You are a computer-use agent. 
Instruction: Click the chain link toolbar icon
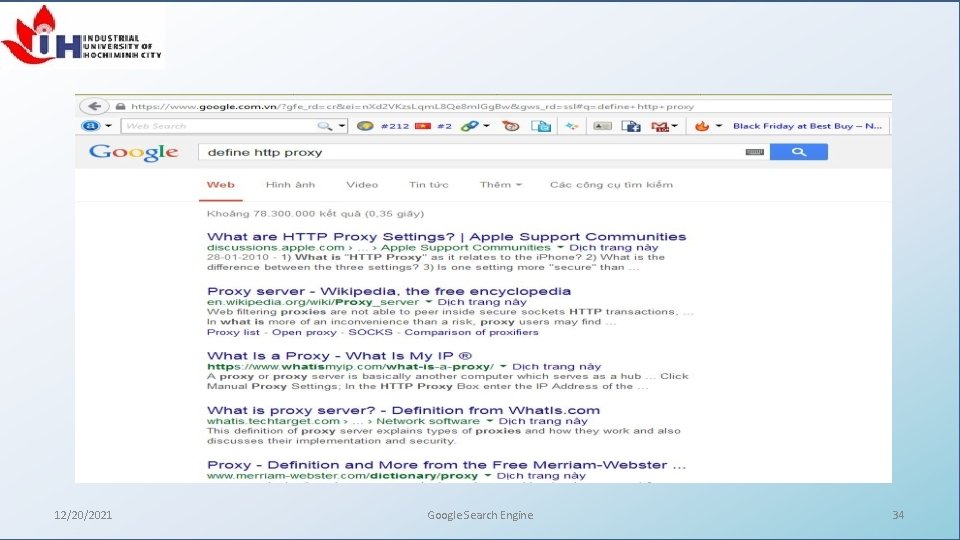pos(470,126)
